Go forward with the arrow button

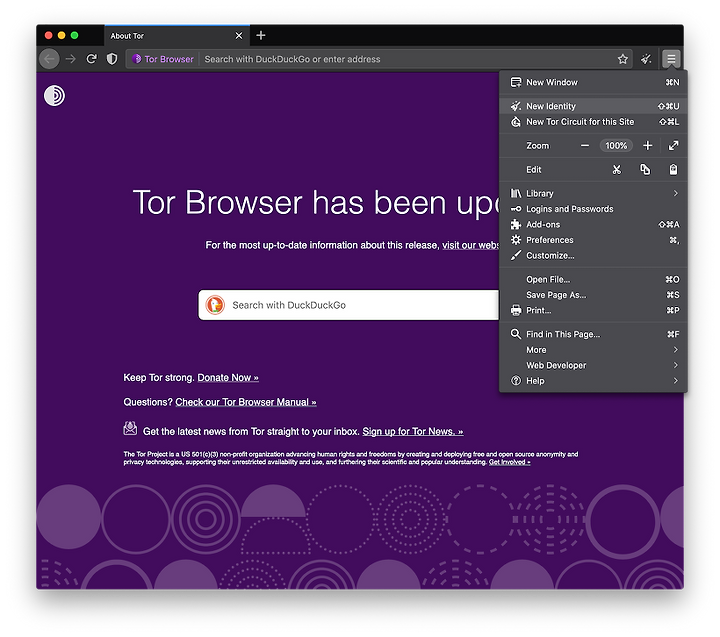point(70,59)
